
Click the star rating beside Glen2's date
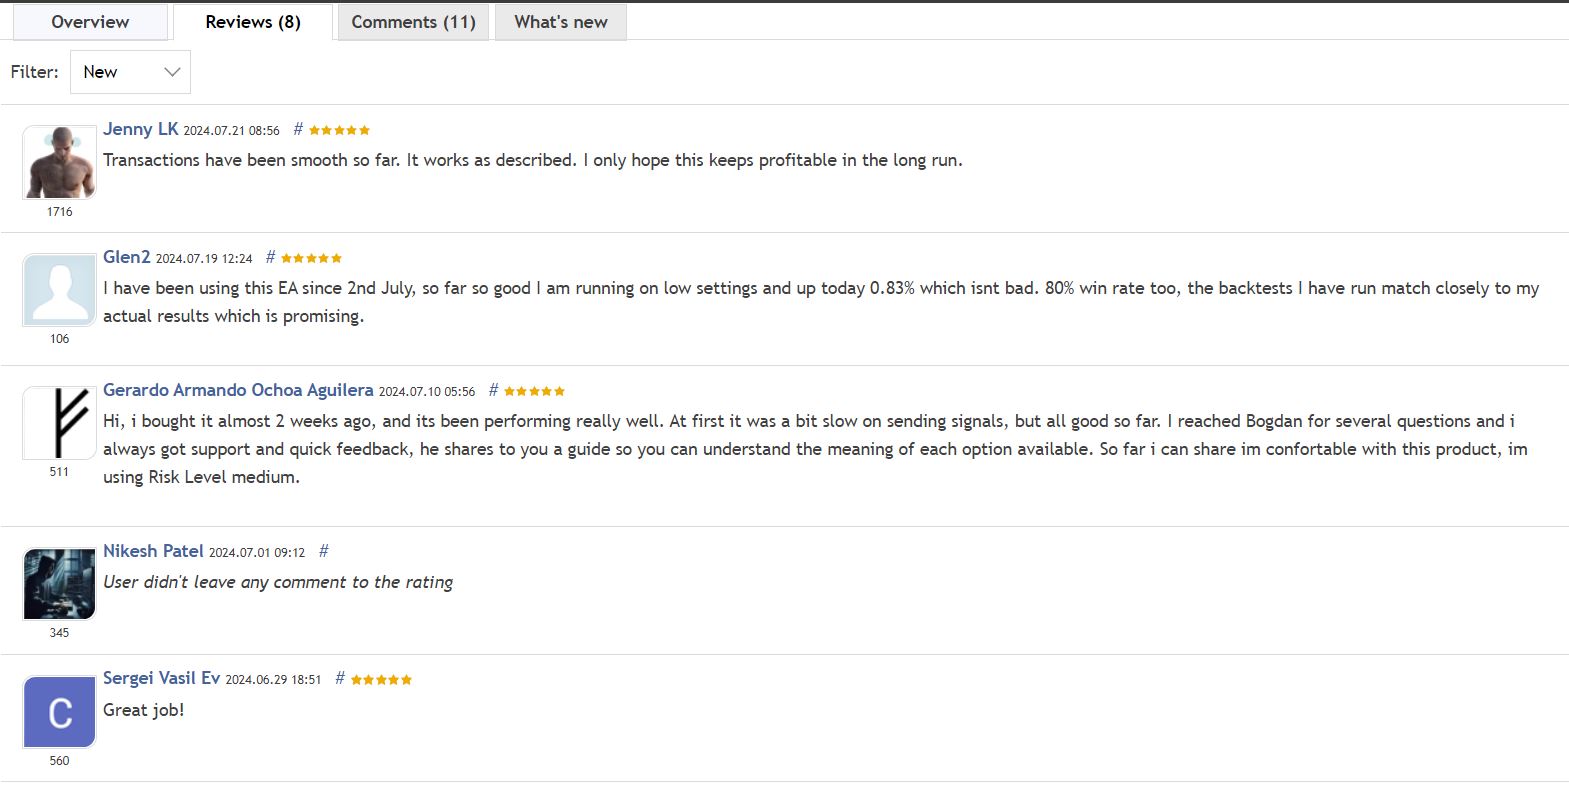click(310, 257)
